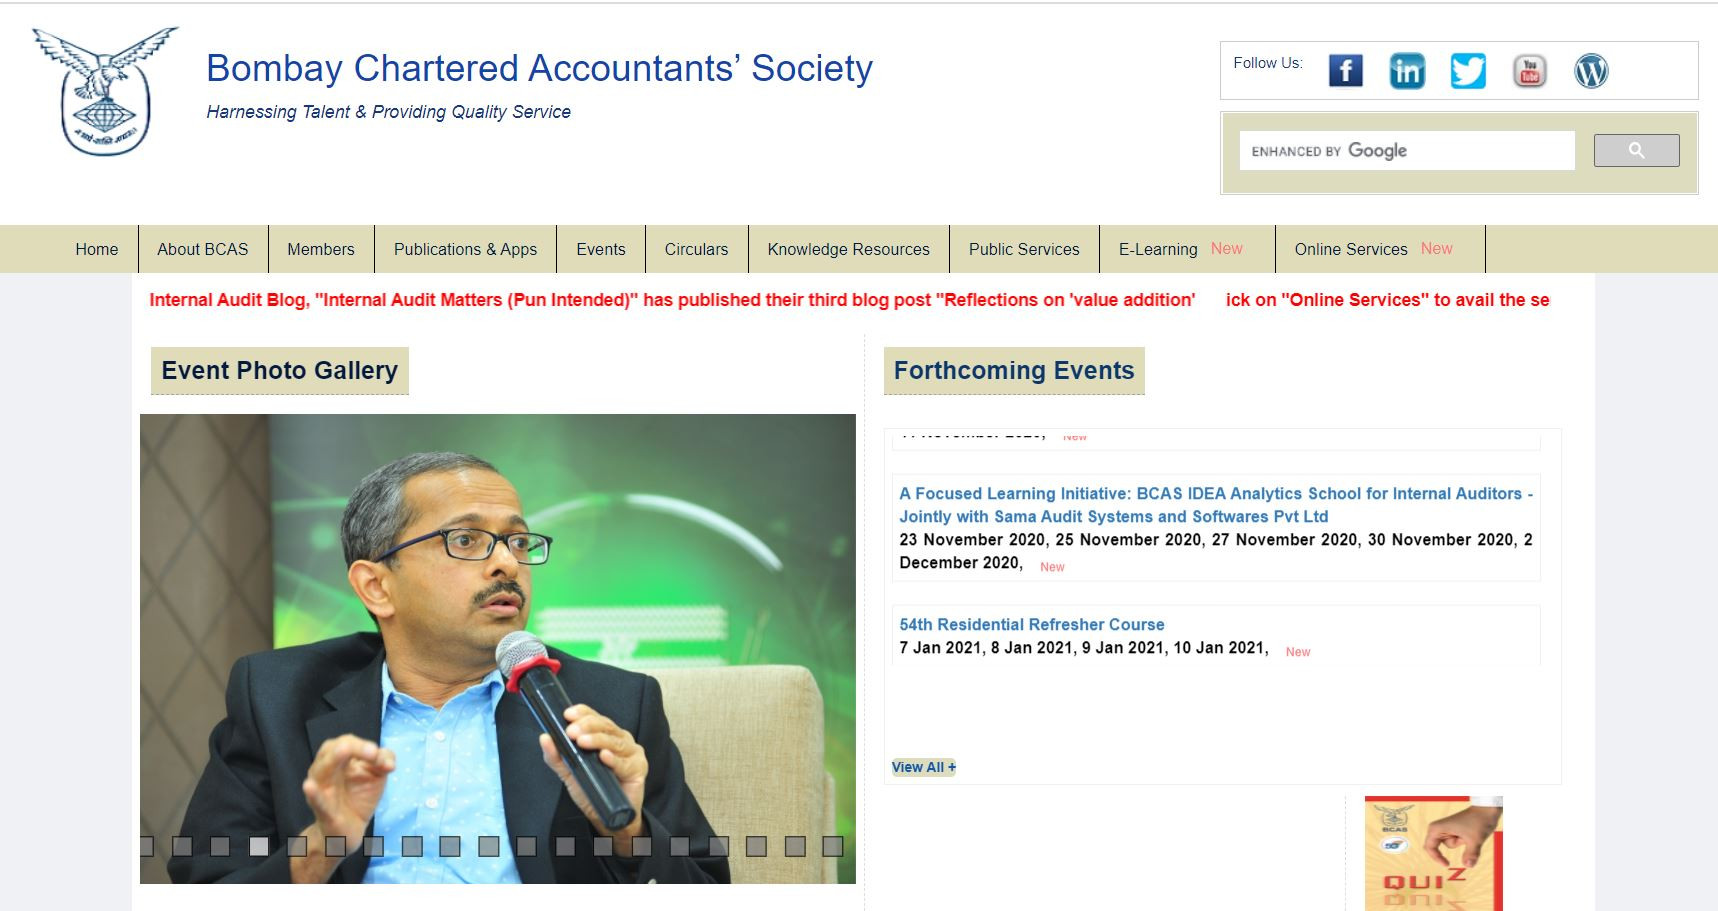The image size is (1718, 911).
Task: Open the Publications & Apps menu
Action: click(465, 249)
